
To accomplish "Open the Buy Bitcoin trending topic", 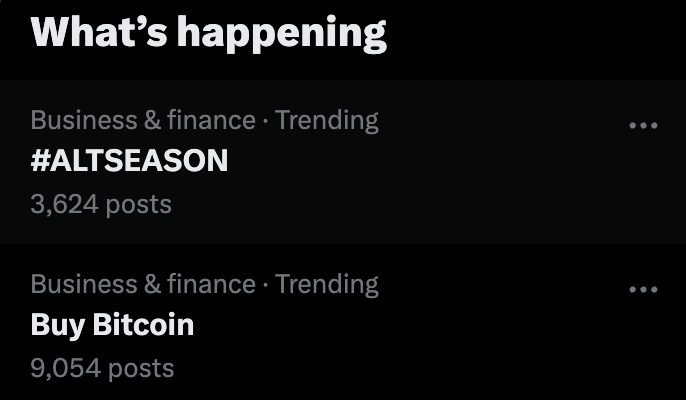I will tap(112, 325).
